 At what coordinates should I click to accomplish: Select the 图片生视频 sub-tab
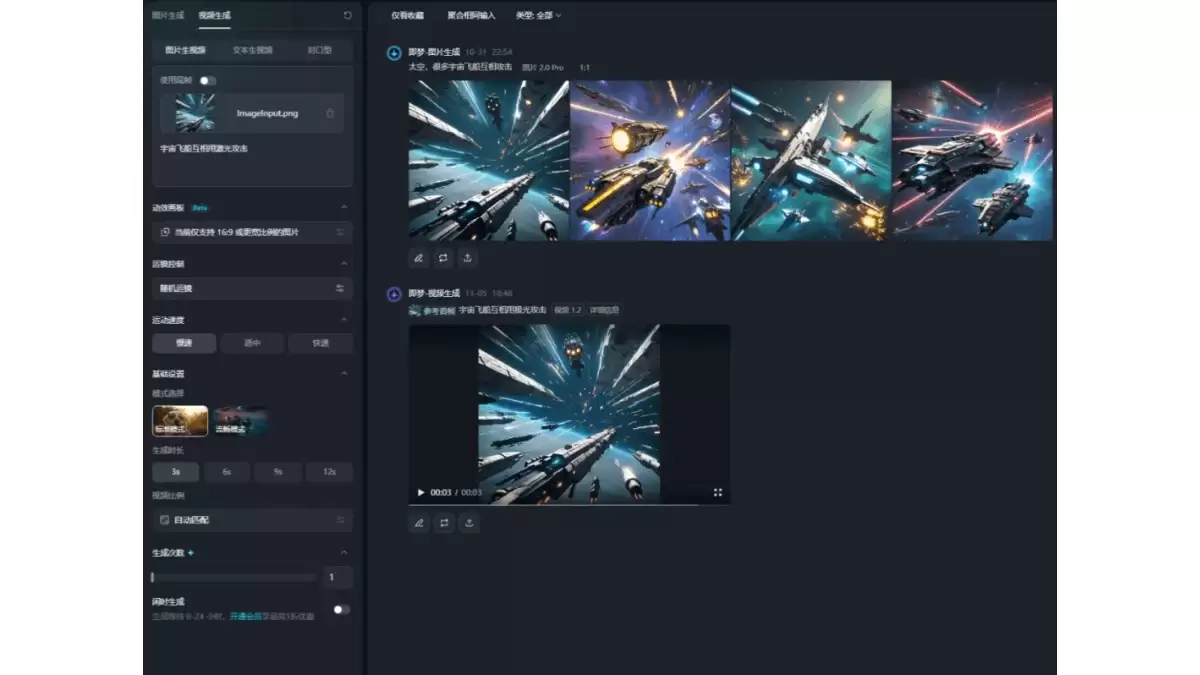pyautogui.click(x=185, y=49)
